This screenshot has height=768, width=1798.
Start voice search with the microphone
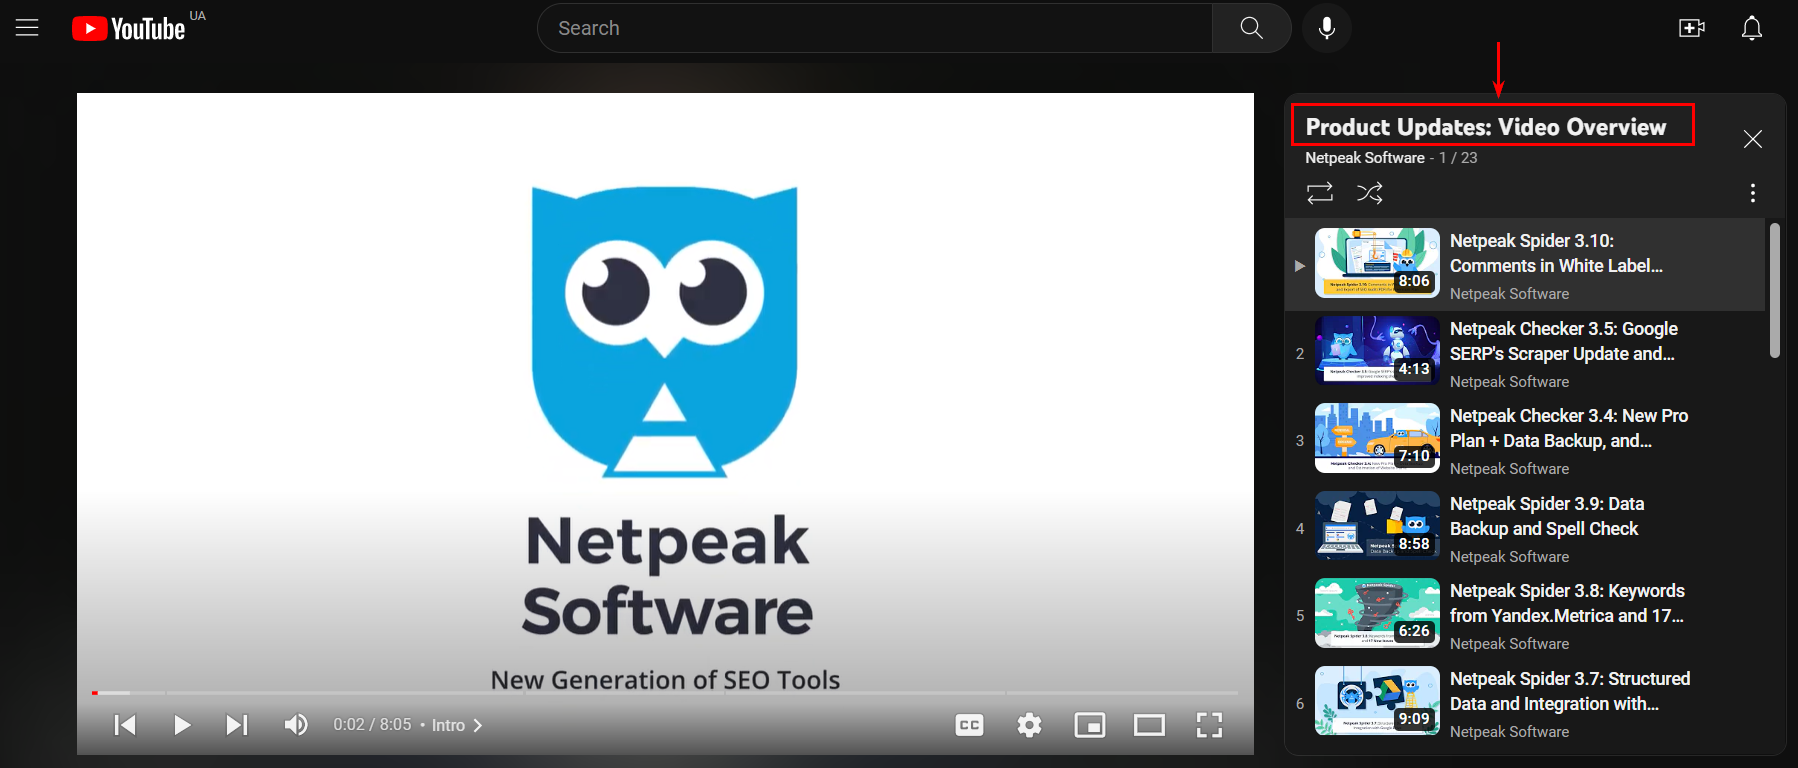pos(1327,28)
